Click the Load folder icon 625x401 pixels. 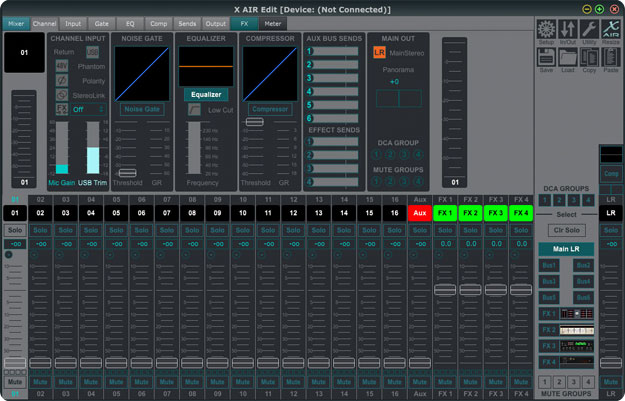point(568,57)
